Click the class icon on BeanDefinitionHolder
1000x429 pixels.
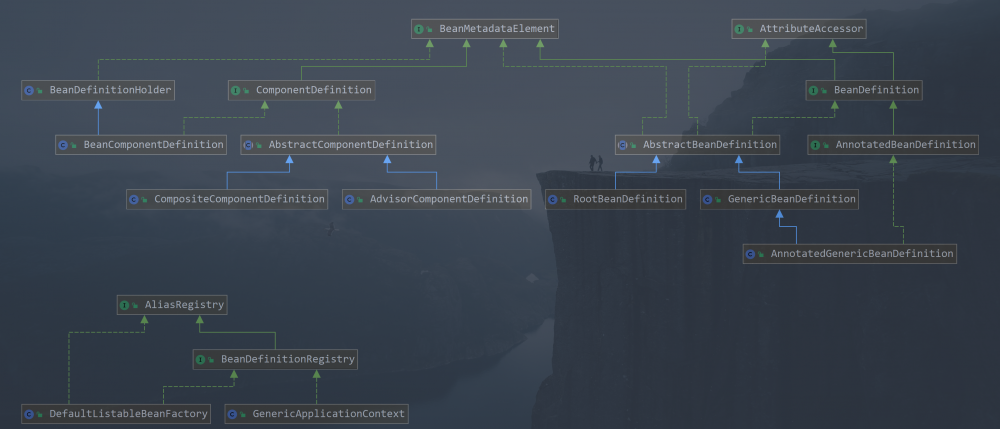point(30,90)
